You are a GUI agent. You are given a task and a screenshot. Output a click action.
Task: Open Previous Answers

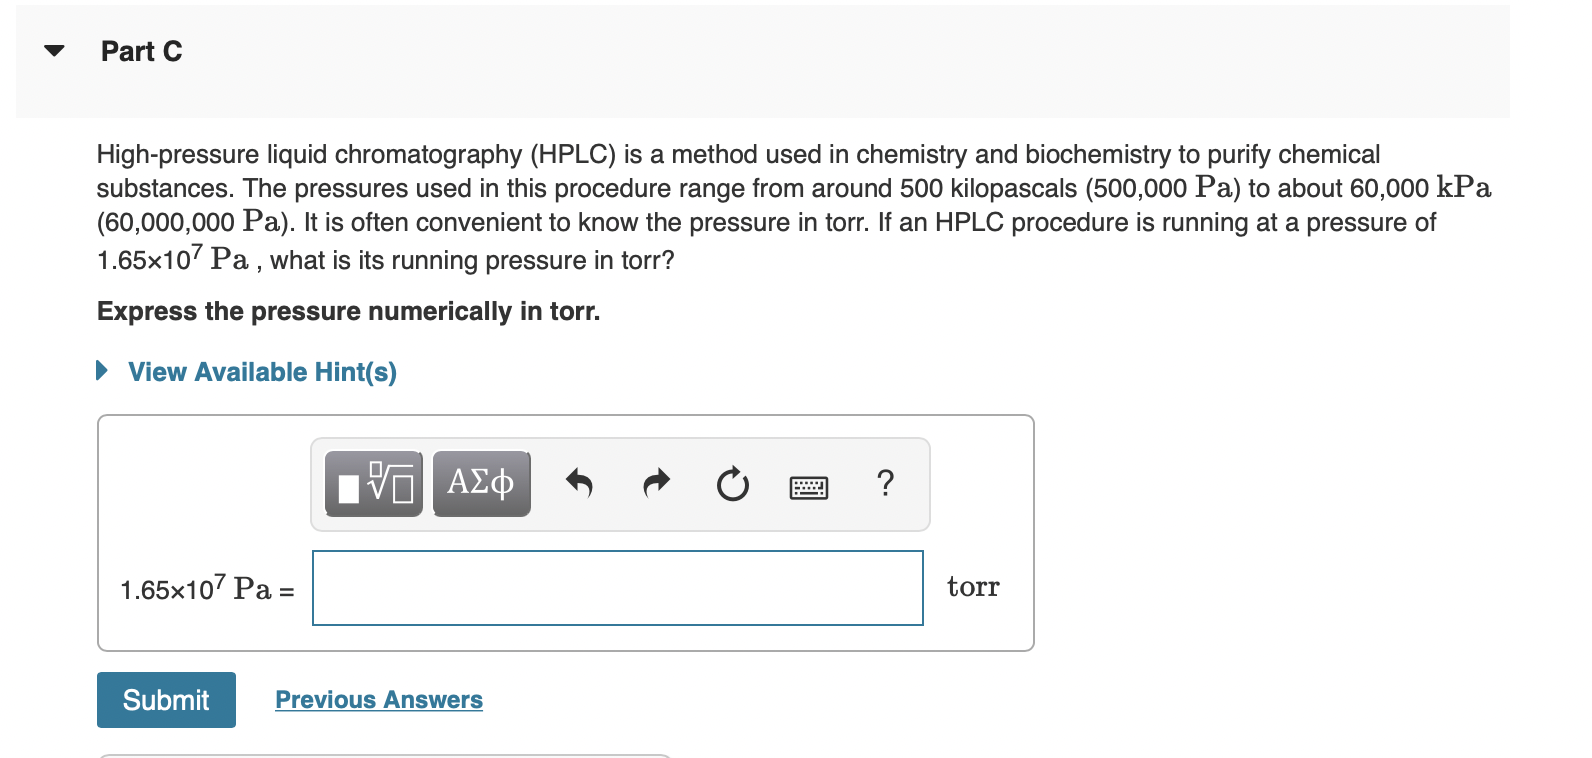[x=378, y=699]
